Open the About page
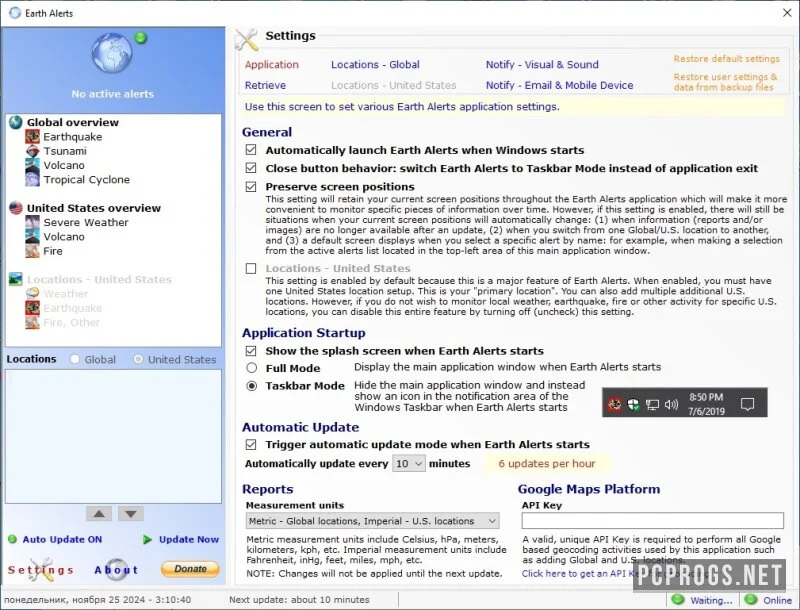This screenshot has width=800, height=610. pos(116,570)
